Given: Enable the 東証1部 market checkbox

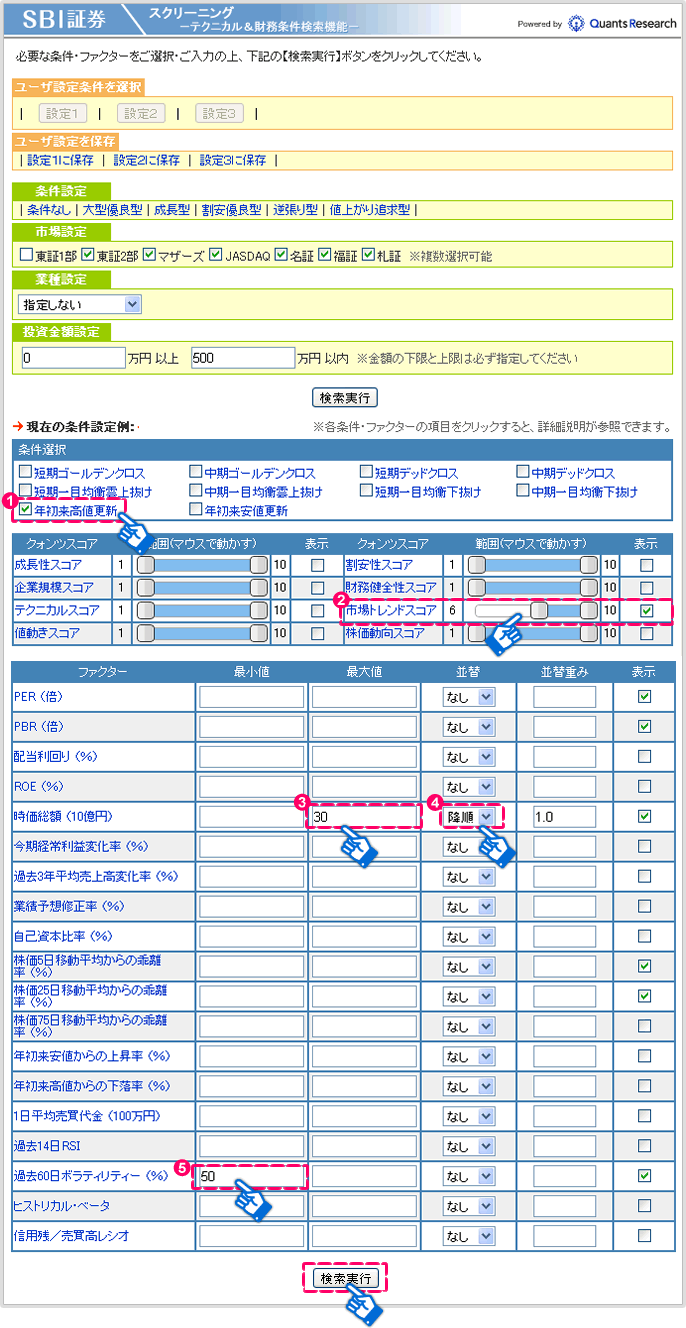Looking at the screenshot, I should pyautogui.click(x=26, y=255).
